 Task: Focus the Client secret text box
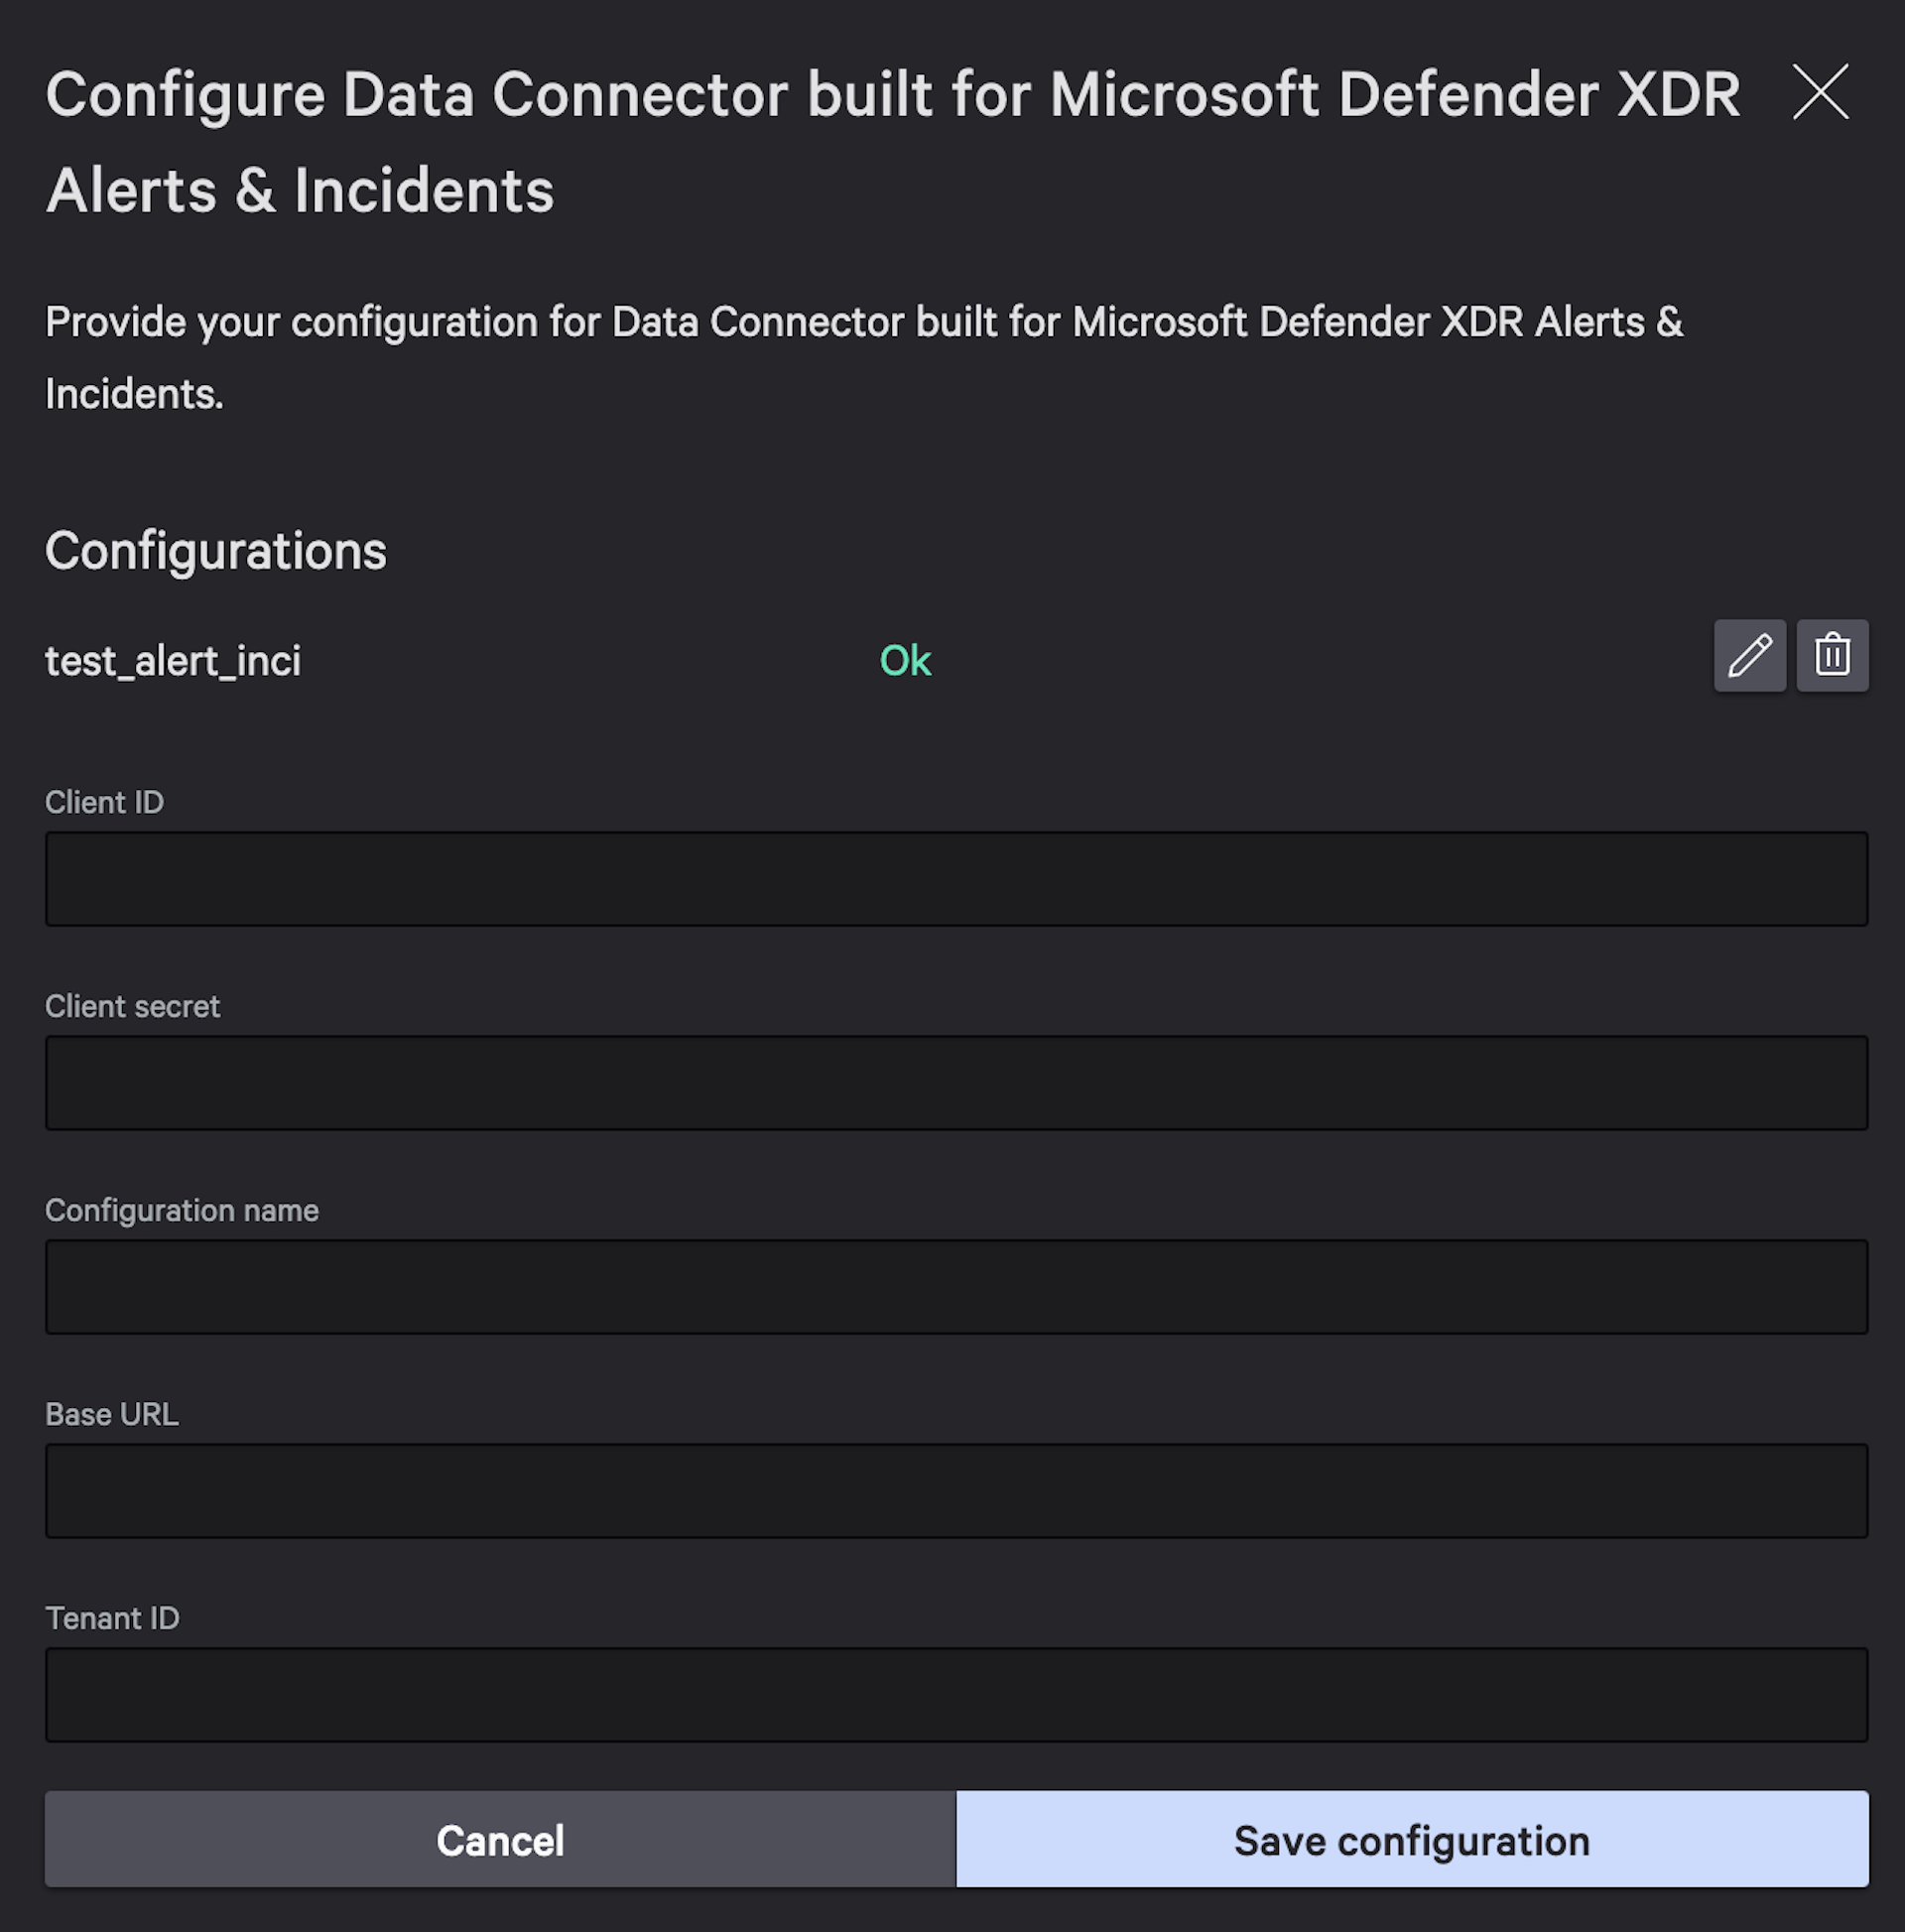[955, 1082]
